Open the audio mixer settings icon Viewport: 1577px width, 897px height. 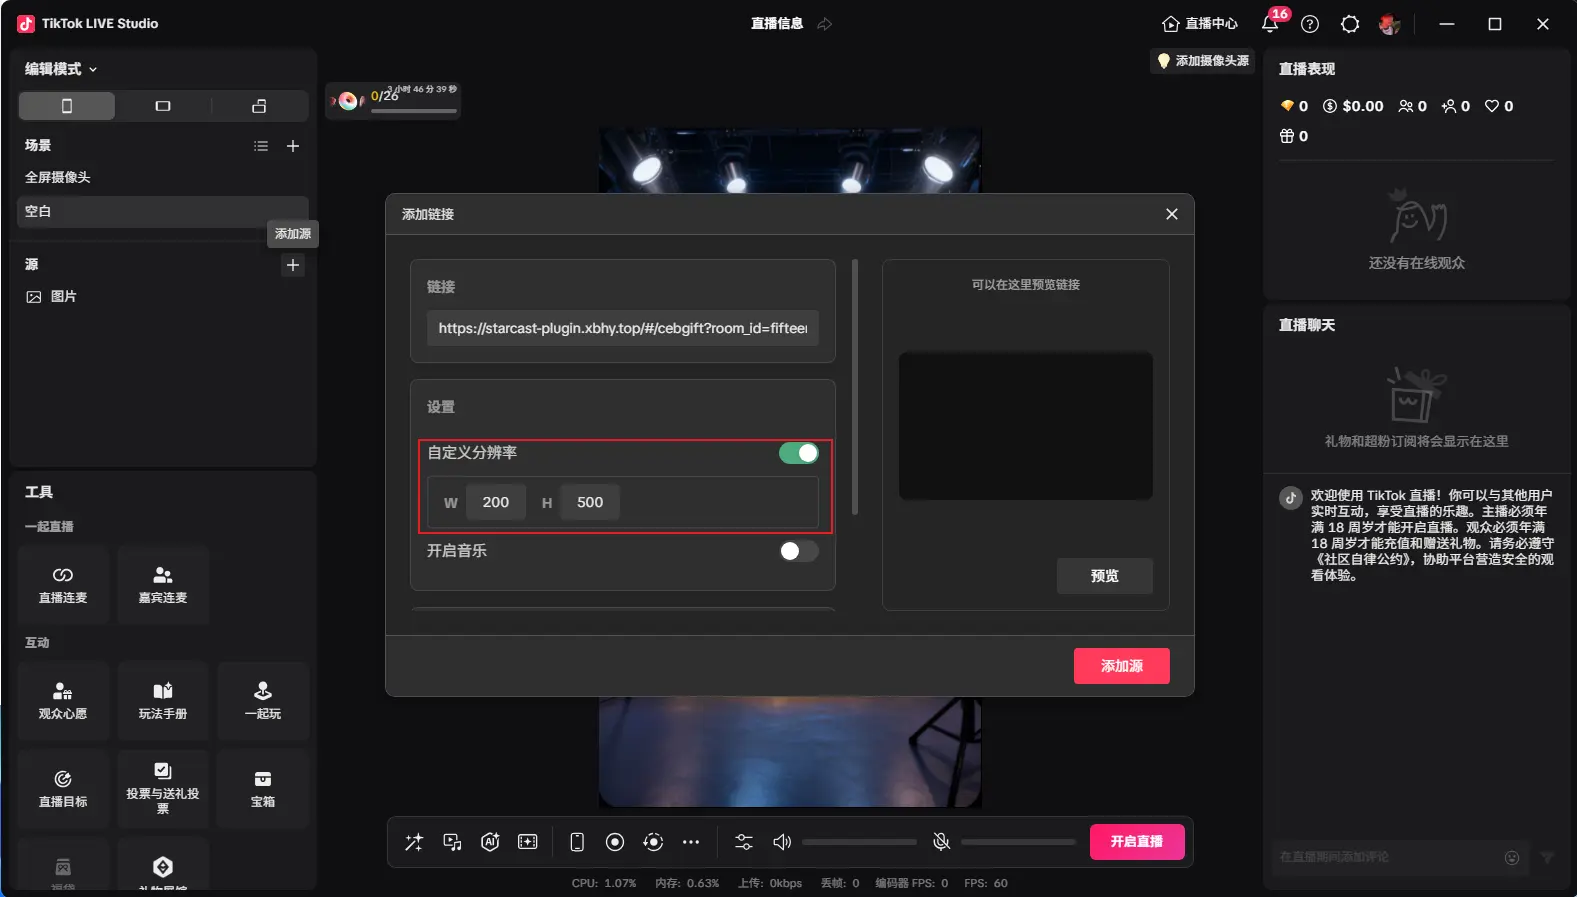(x=744, y=842)
